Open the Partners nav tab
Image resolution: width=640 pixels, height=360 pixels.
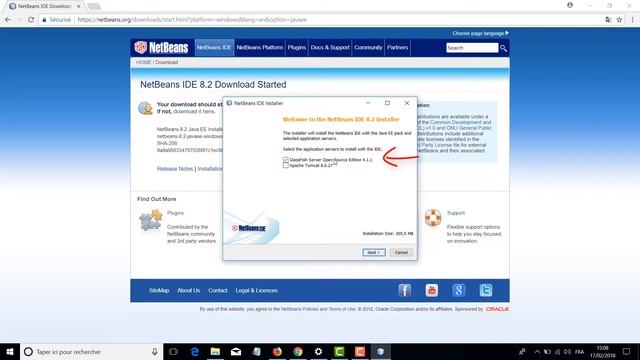tap(397, 47)
